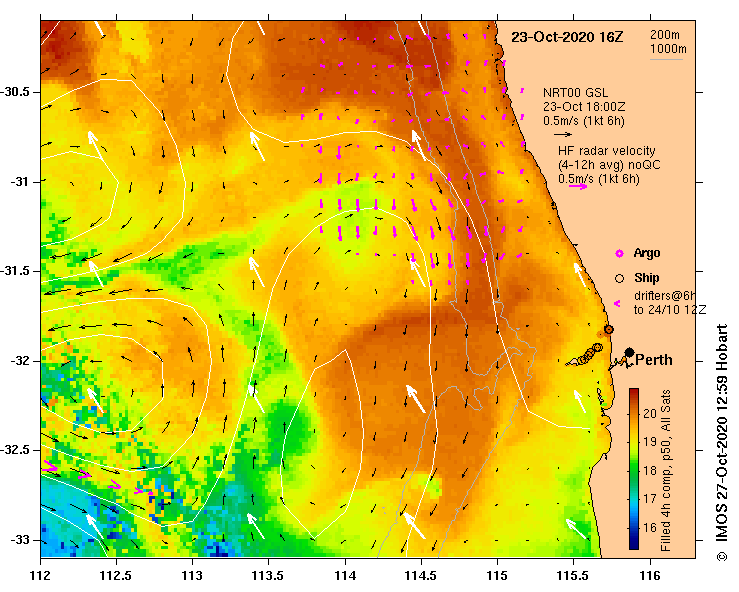Click the black GSL velocity reference arrow

(563, 134)
